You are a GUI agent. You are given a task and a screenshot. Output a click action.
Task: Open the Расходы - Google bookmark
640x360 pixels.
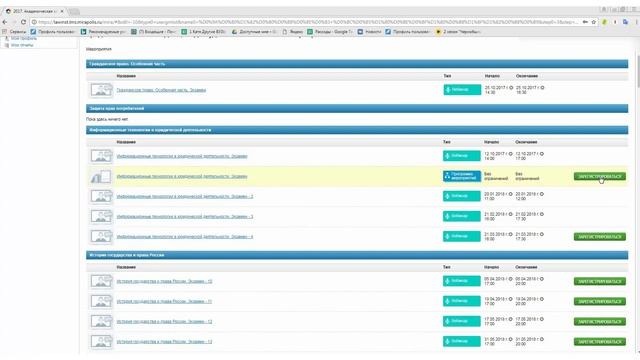(x=330, y=31)
